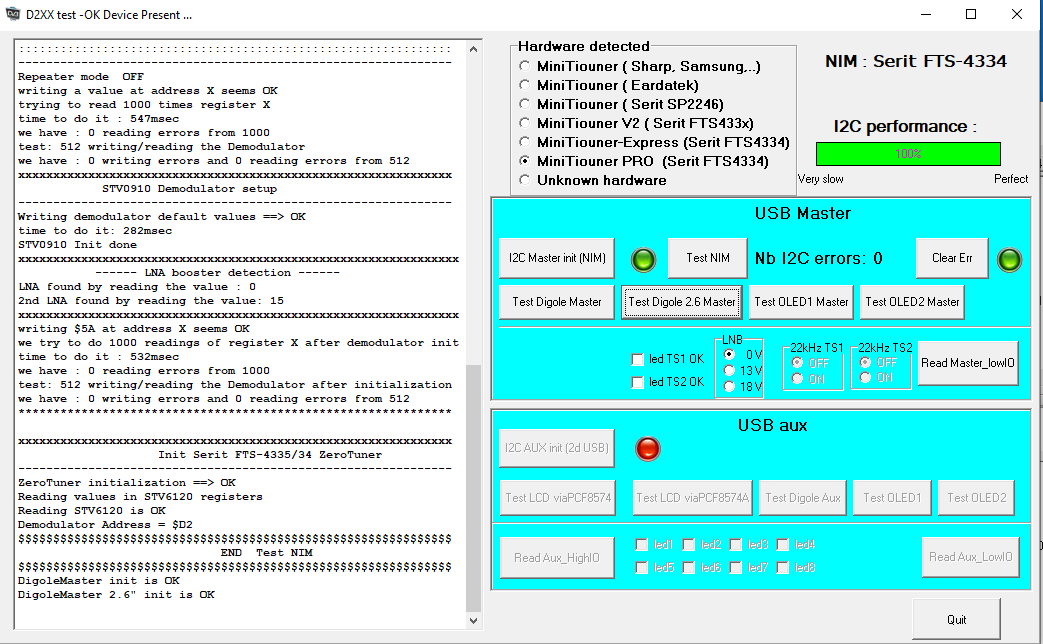Screen dimensions: 1043x644
Task: Click the Read Aux_HighIO button
Action: point(557,558)
